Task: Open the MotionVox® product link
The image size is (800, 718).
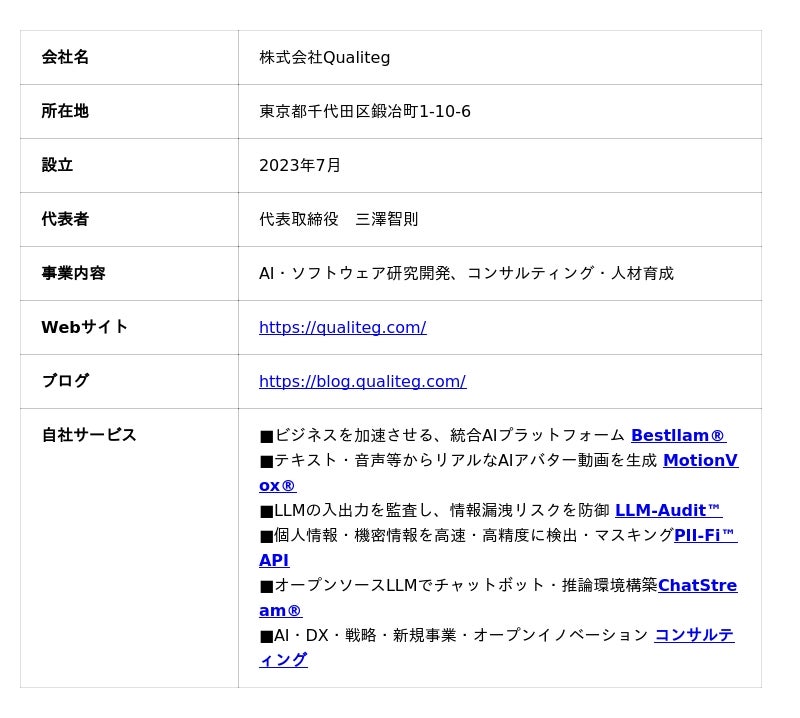Action: point(700,460)
